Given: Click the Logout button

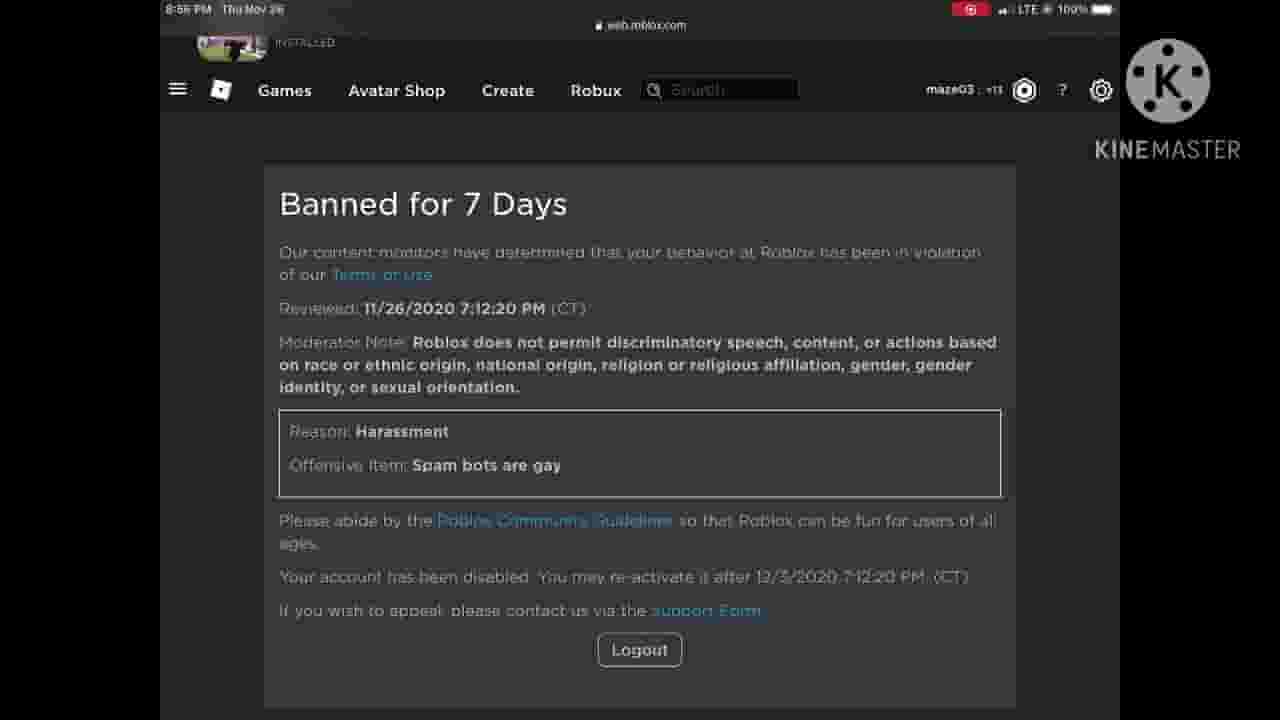Looking at the screenshot, I should (640, 650).
